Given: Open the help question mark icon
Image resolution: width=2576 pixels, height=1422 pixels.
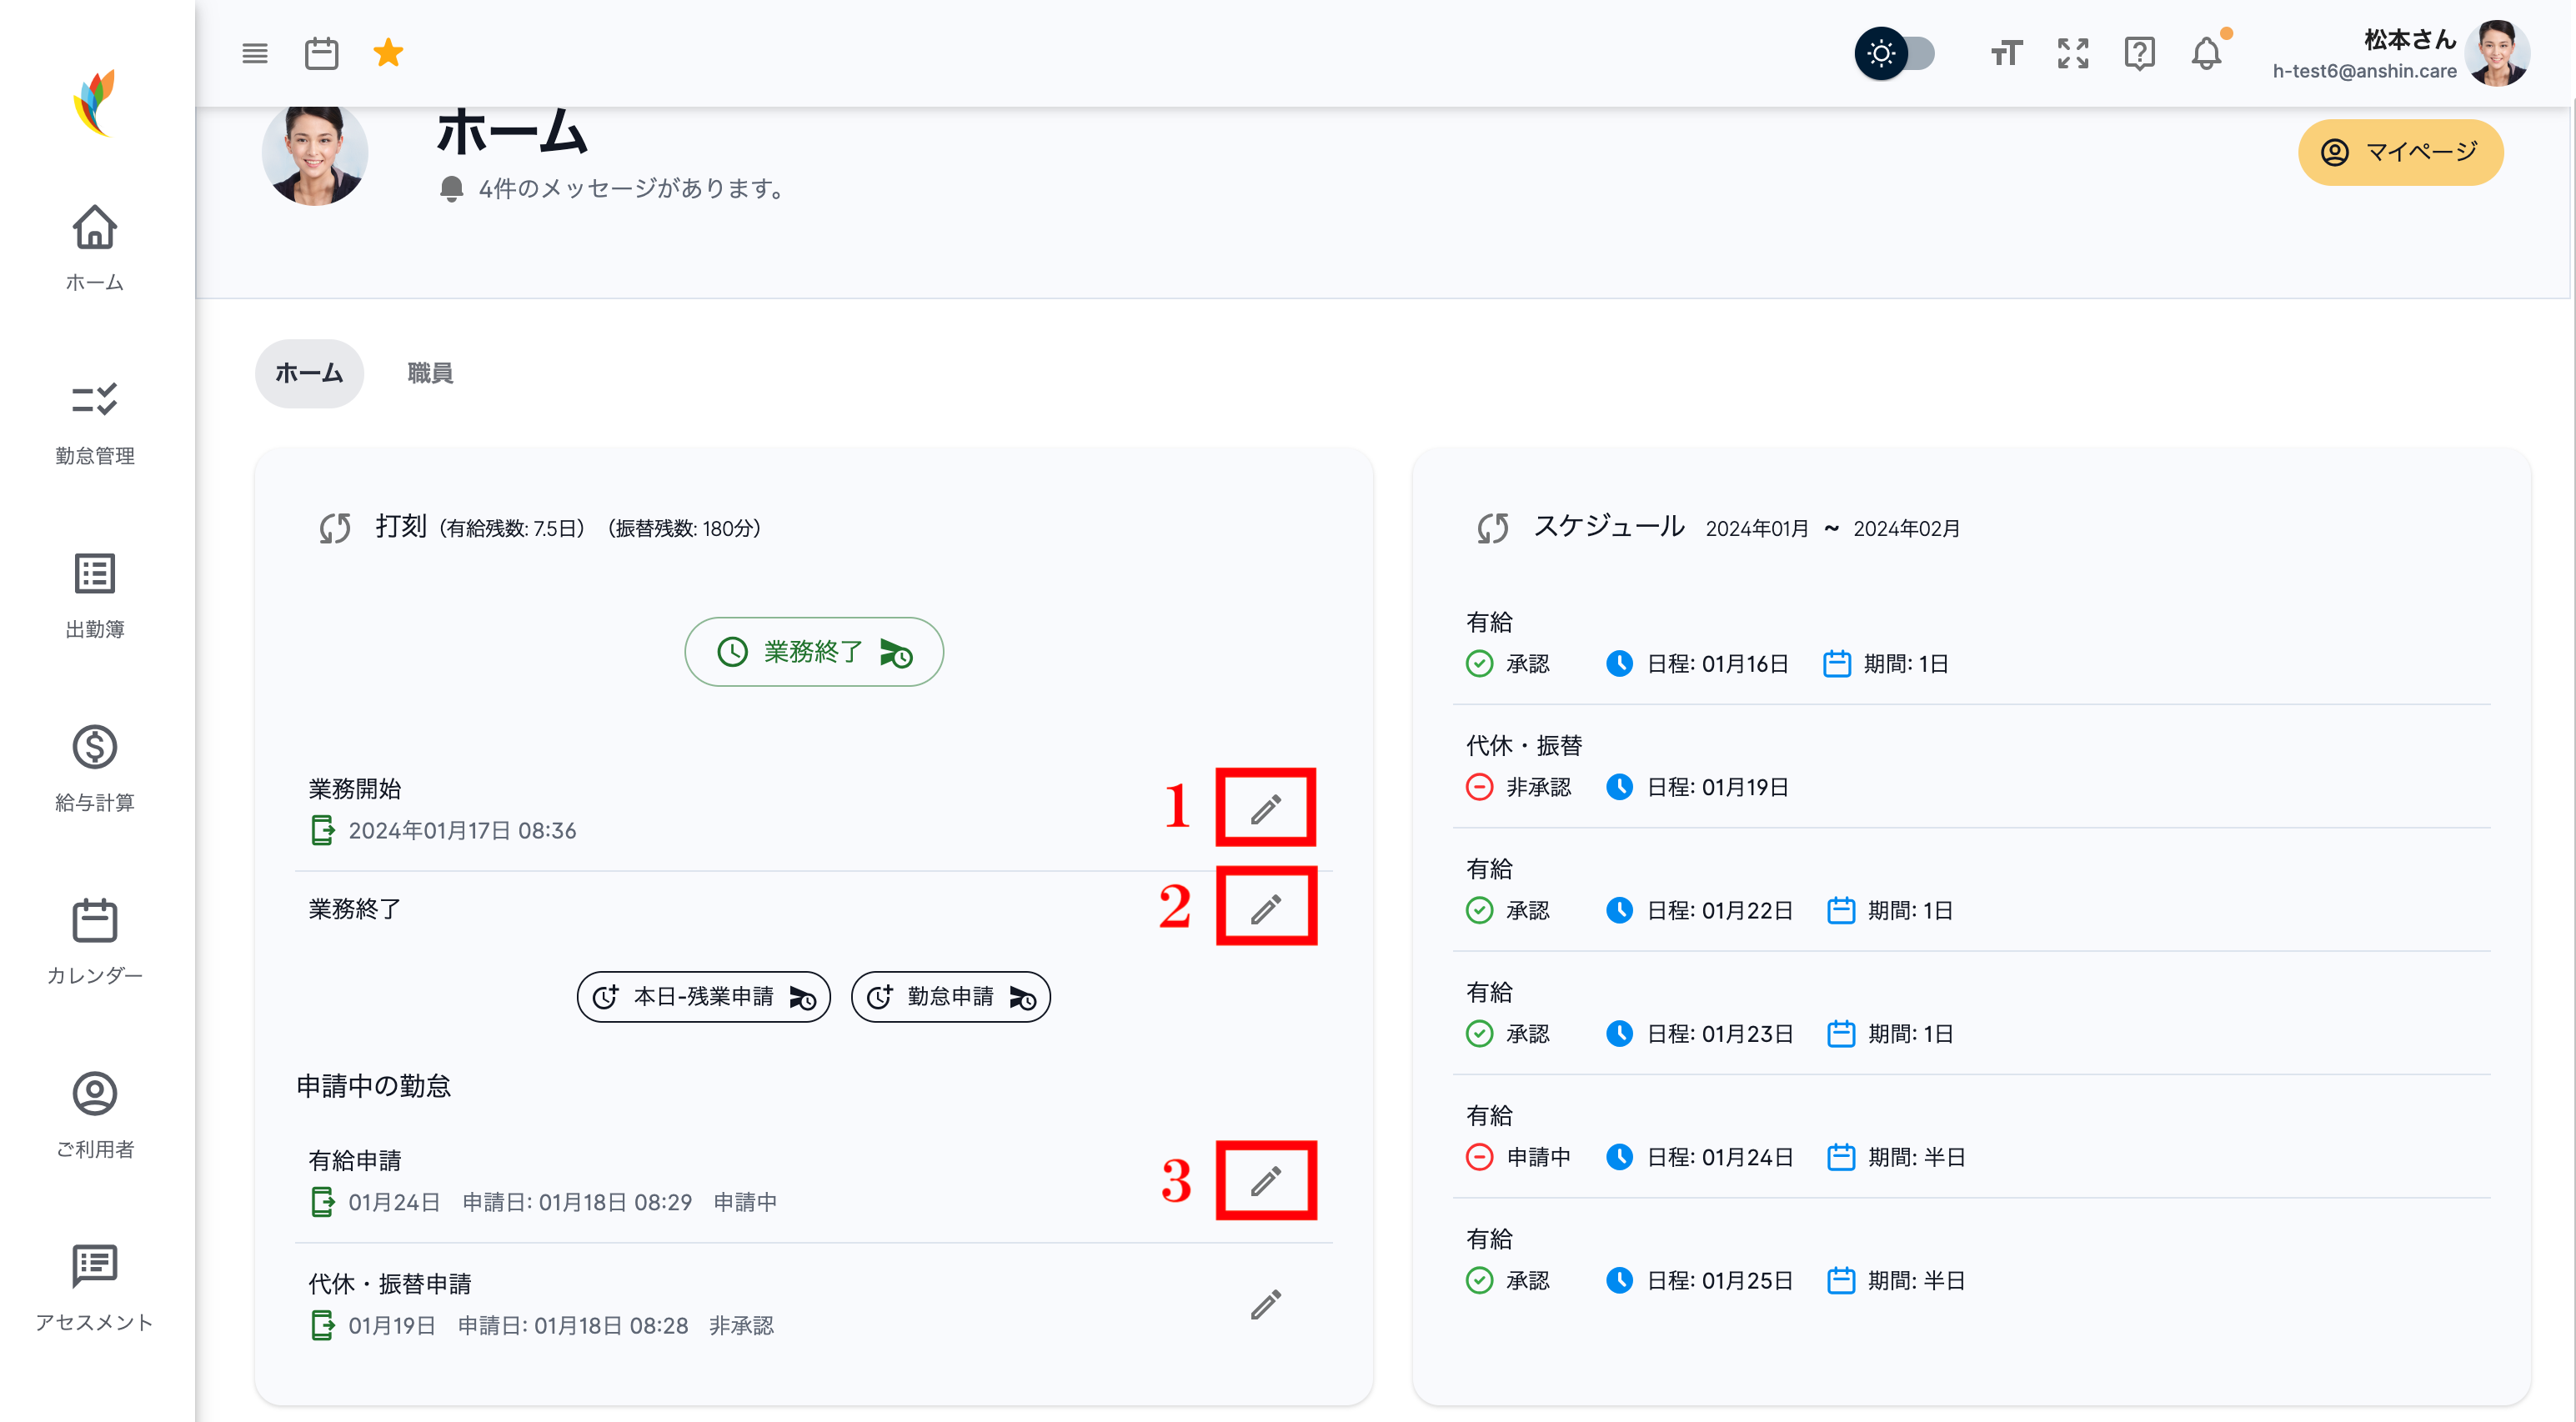Looking at the screenshot, I should (2139, 53).
